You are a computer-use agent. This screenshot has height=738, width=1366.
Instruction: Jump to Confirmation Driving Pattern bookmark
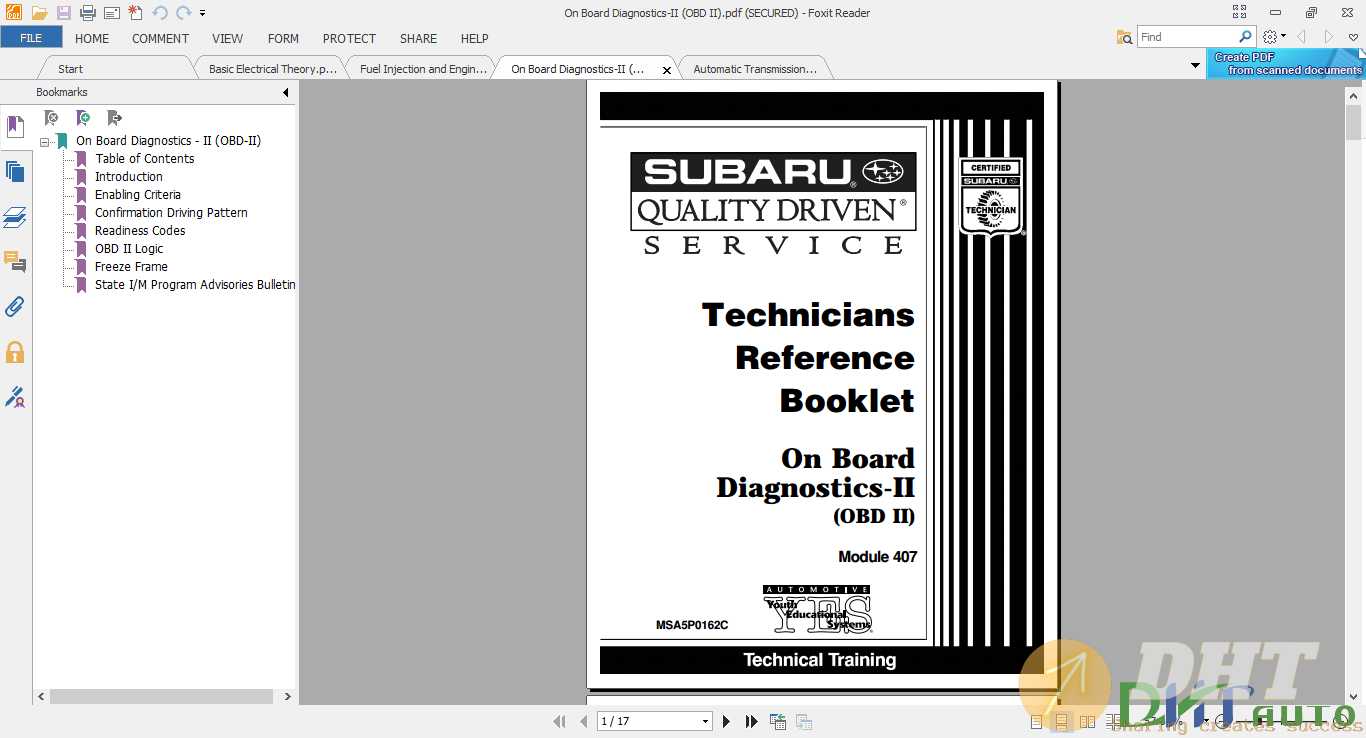(171, 213)
